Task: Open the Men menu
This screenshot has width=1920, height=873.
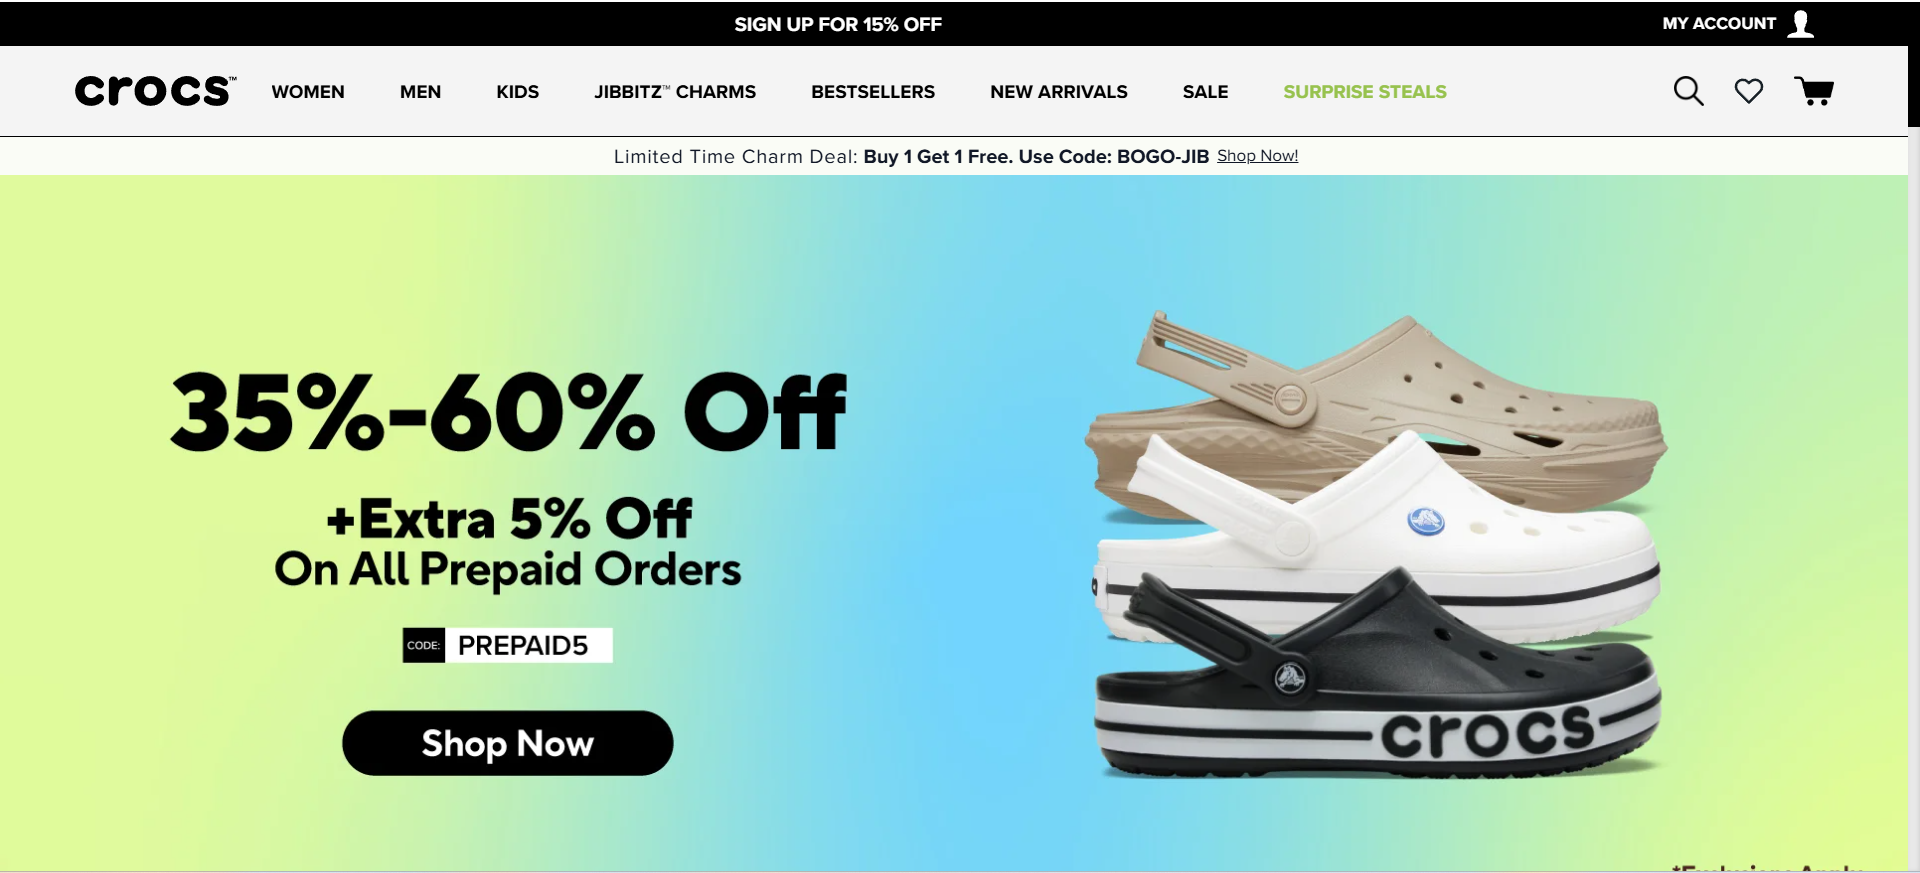Action: (x=420, y=92)
